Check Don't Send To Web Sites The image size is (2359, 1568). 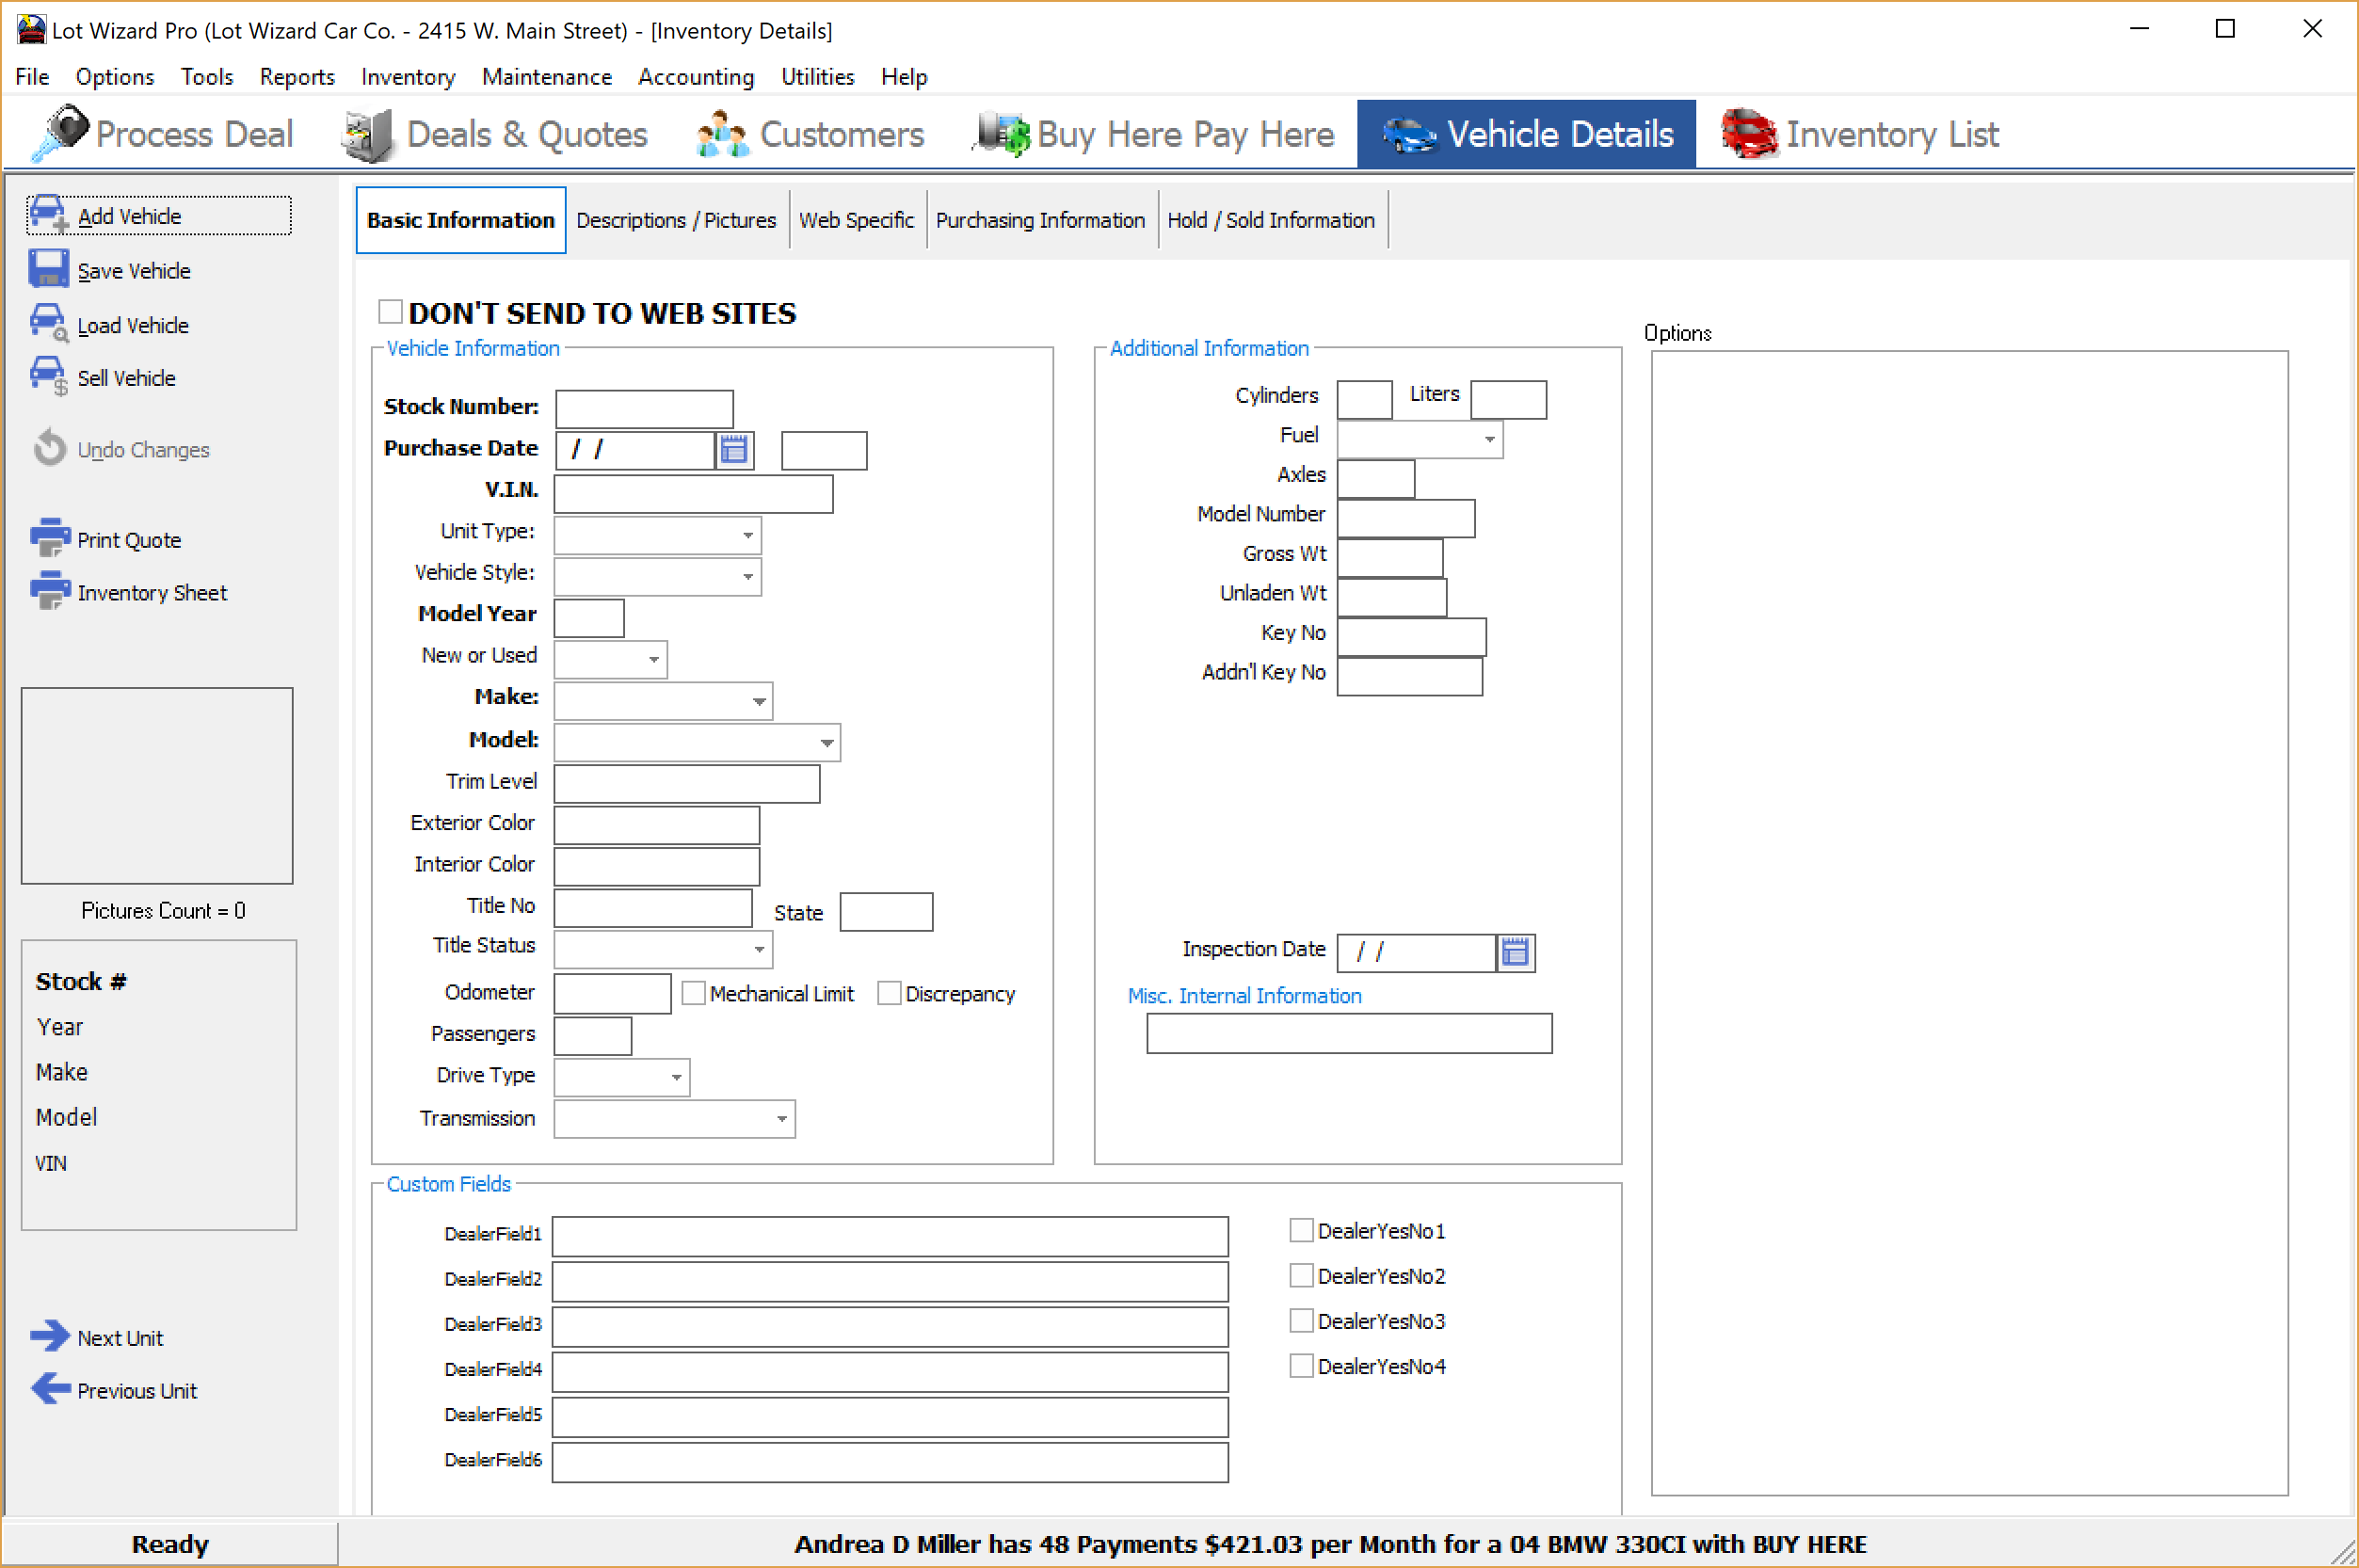tap(390, 312)
